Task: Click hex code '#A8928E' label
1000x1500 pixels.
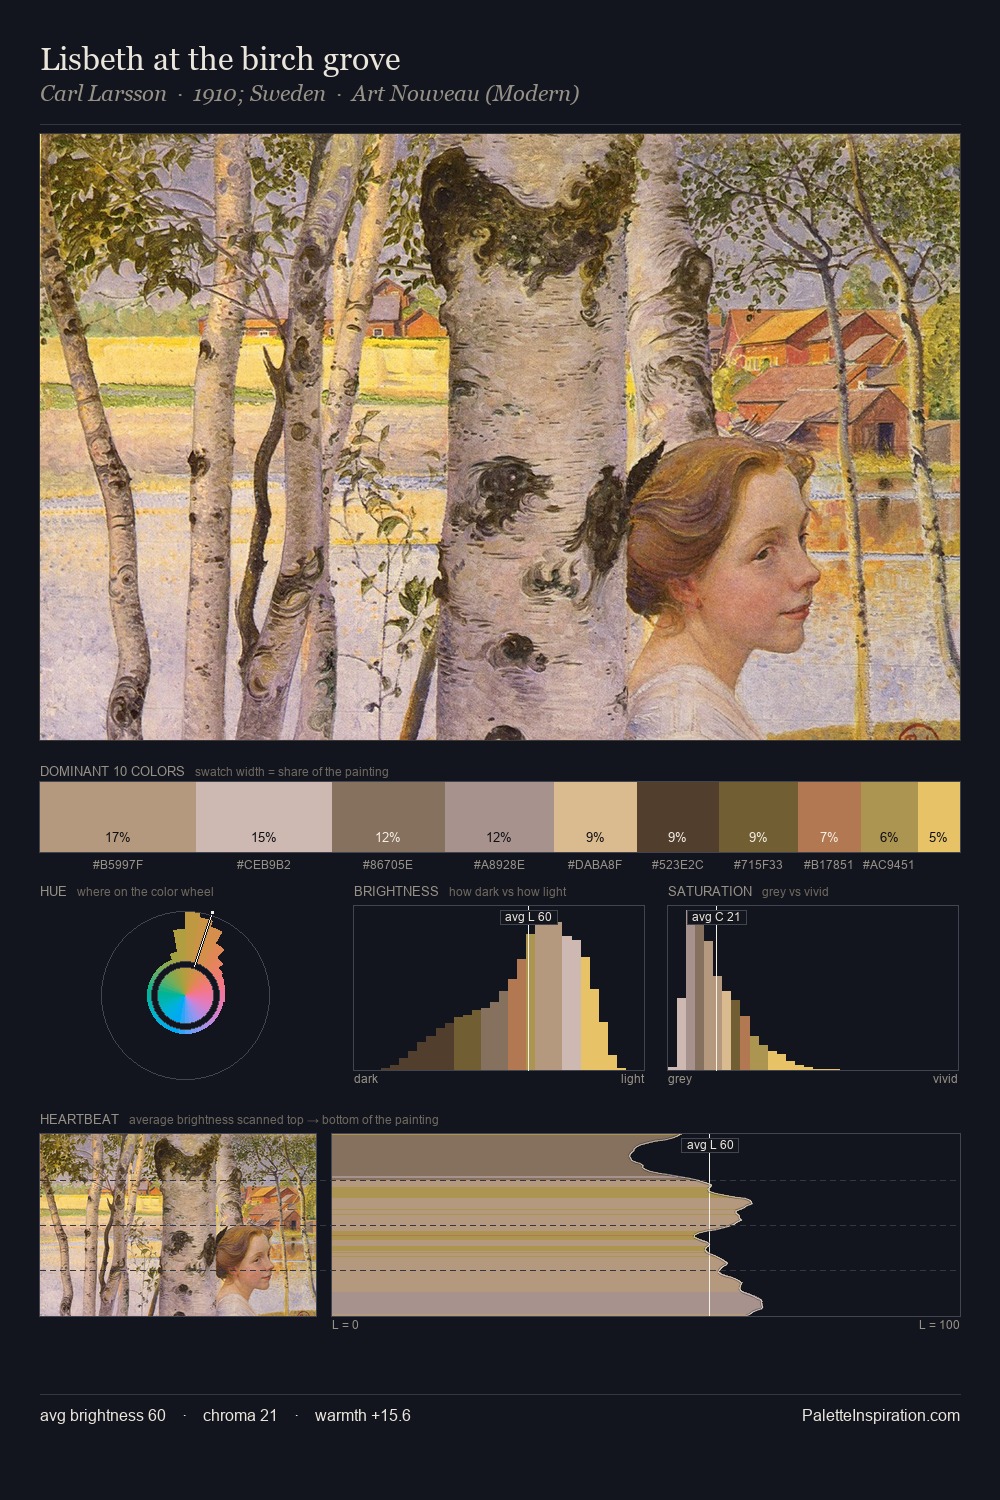Action: 499,864
